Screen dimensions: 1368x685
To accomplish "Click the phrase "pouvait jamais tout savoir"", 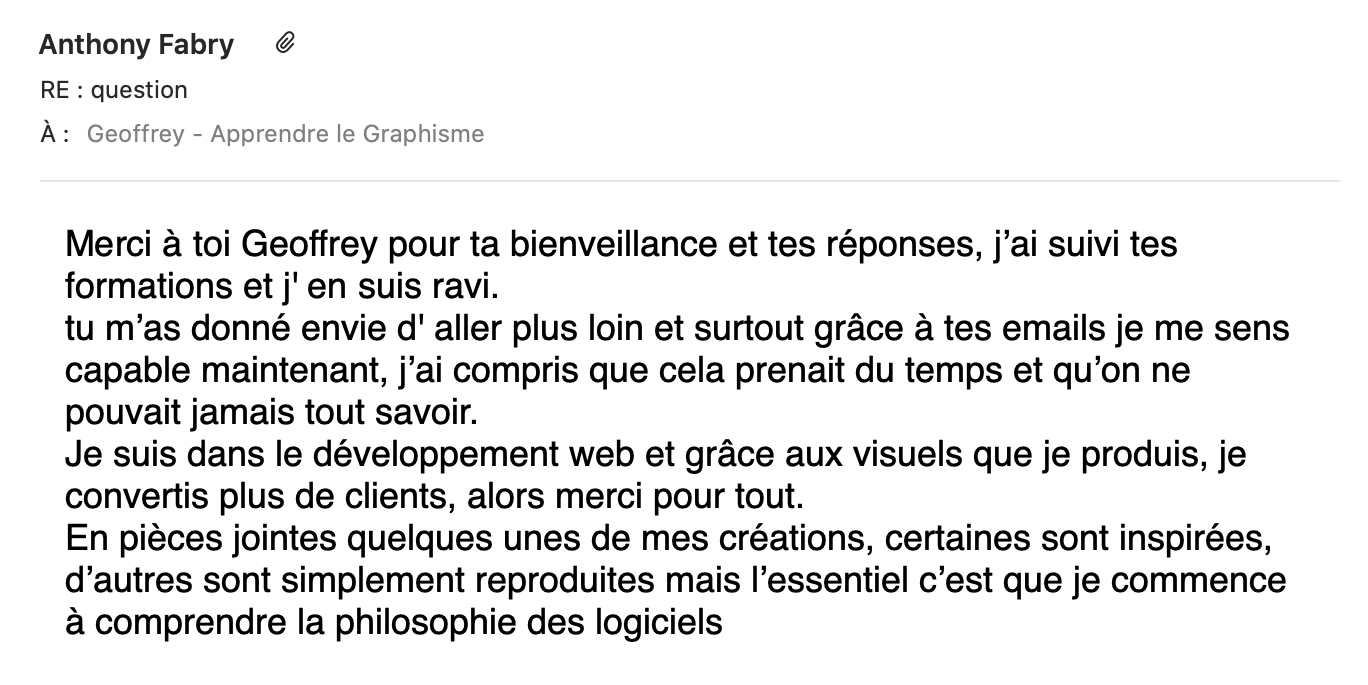I will pyautogui.click(x=259, y=413).
